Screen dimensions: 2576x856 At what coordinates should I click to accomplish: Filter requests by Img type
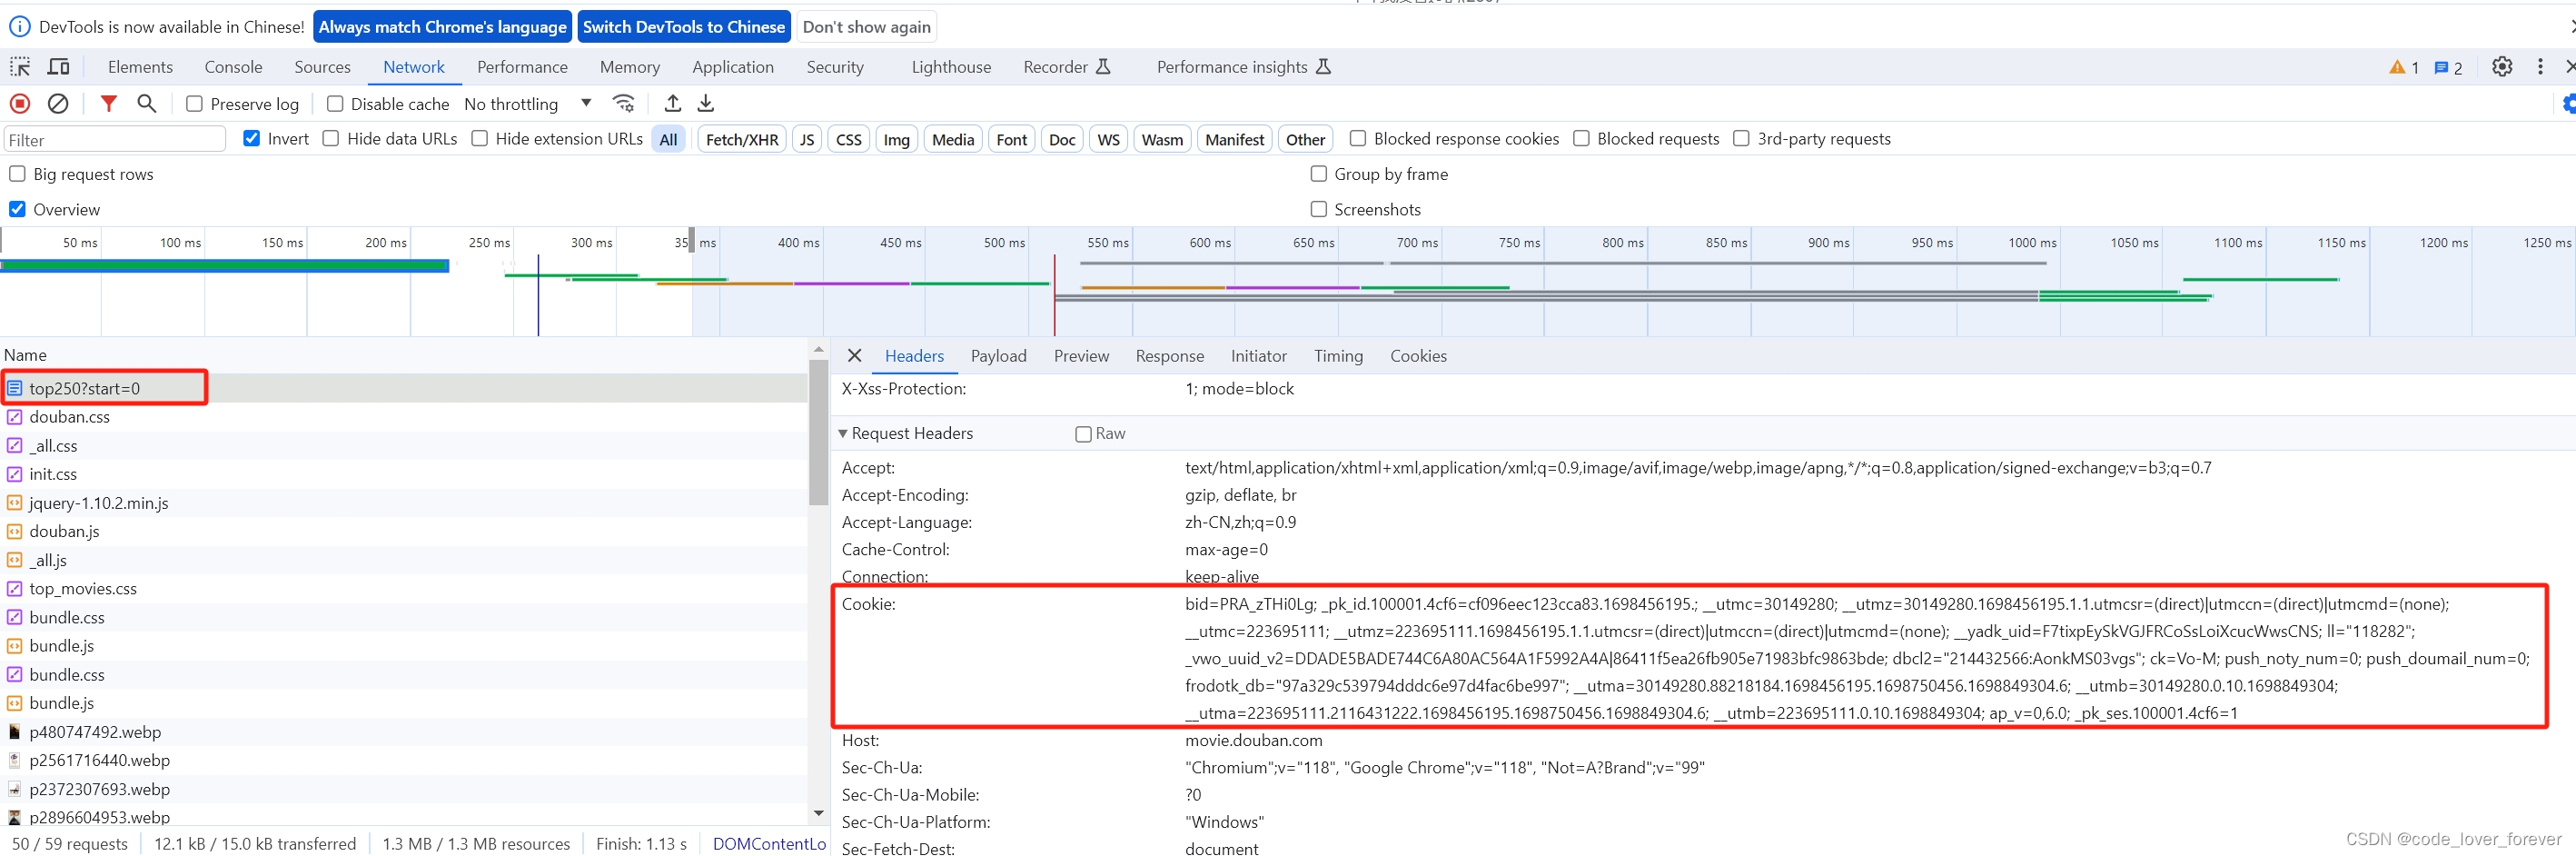(896, 139)
